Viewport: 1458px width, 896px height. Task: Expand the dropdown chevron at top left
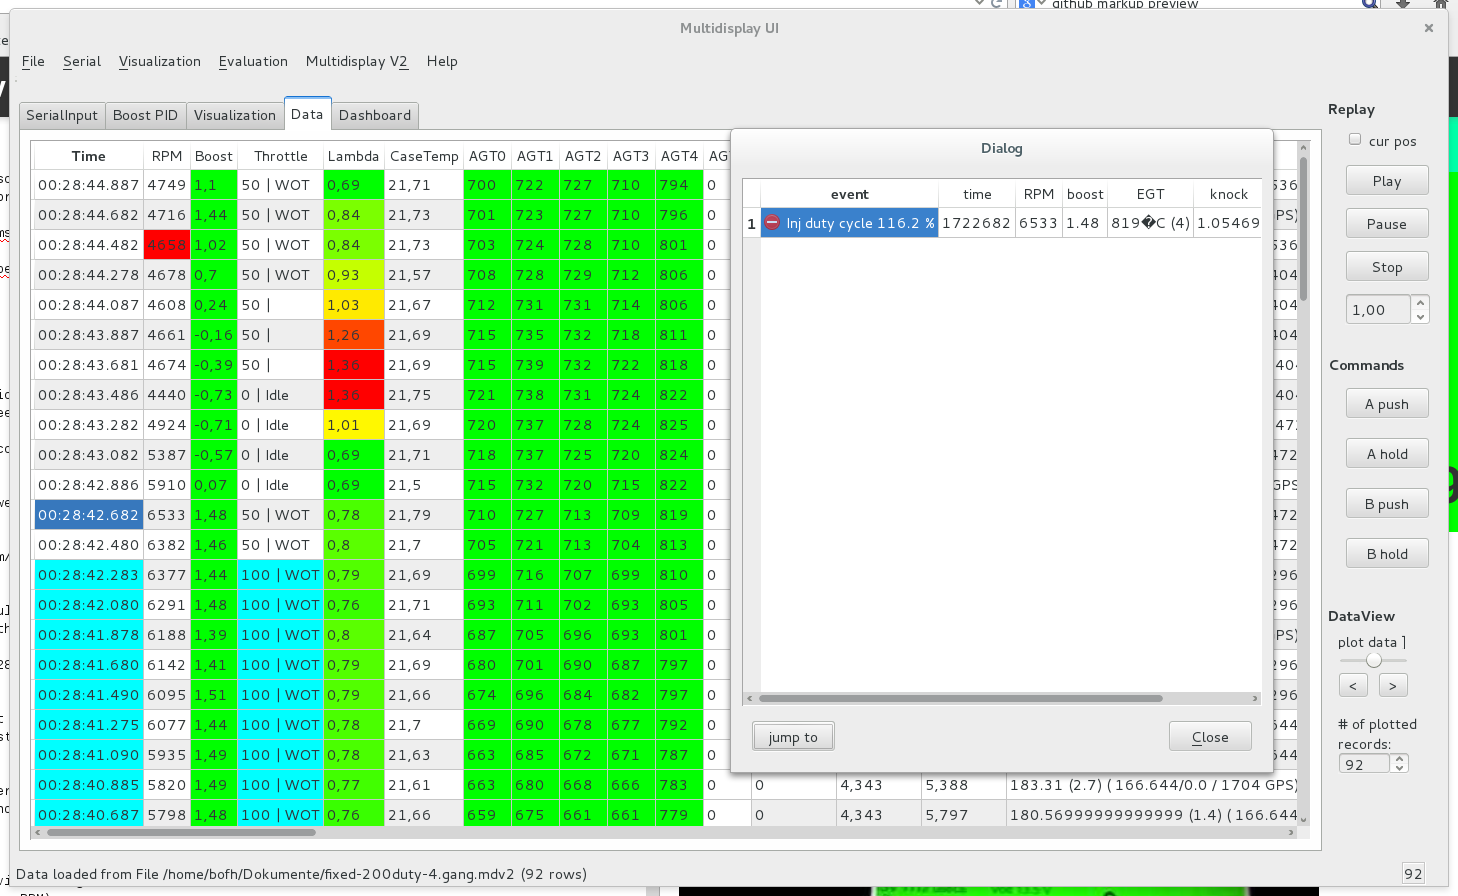977,5
